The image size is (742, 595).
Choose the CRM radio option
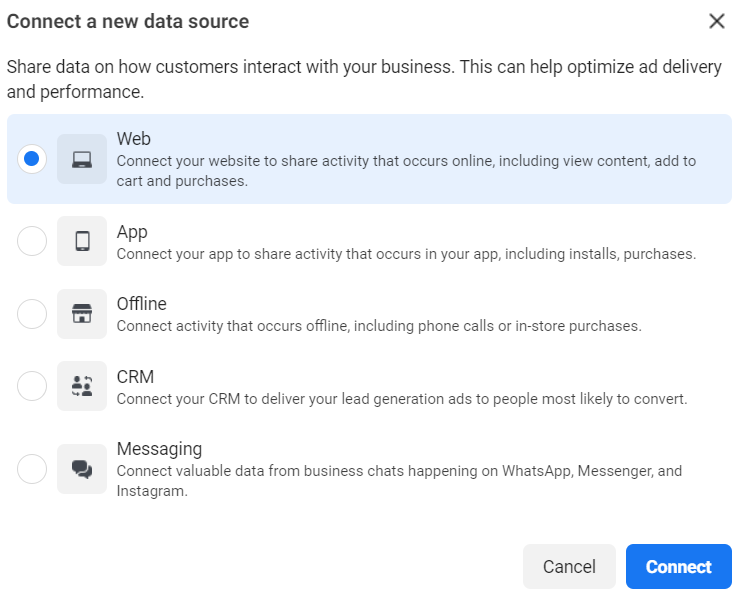[x=32, y=386]
